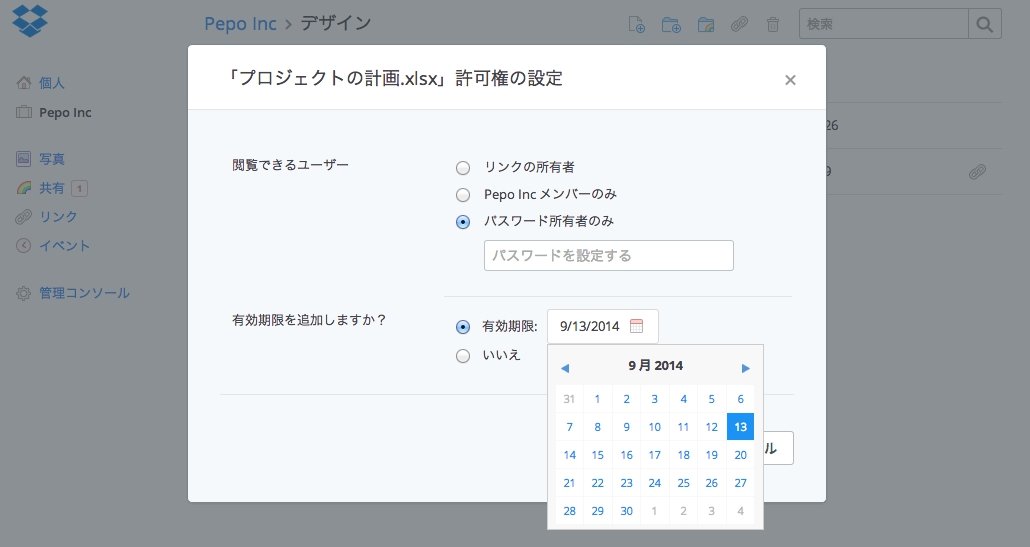Click the new folder toolbar icon
This screenshot has width=1030, height=547.
[671, 24]
